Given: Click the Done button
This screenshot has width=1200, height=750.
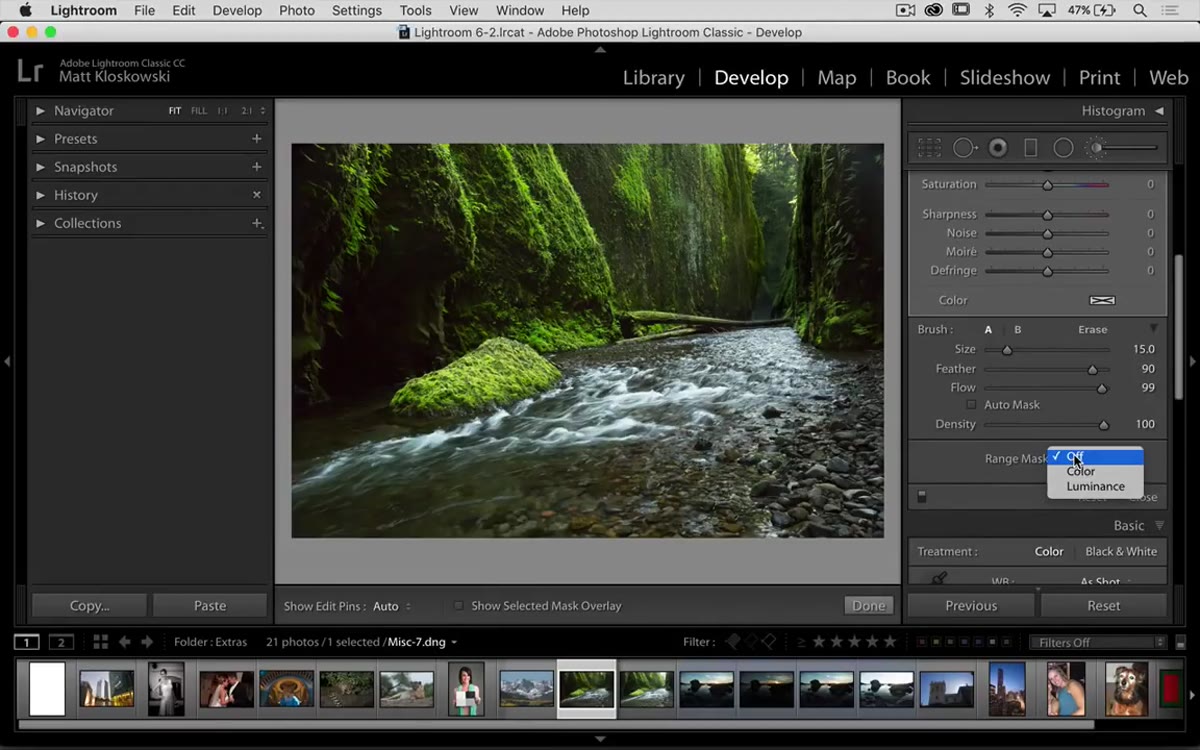Looking at the screenshot, I should (869, 606).
